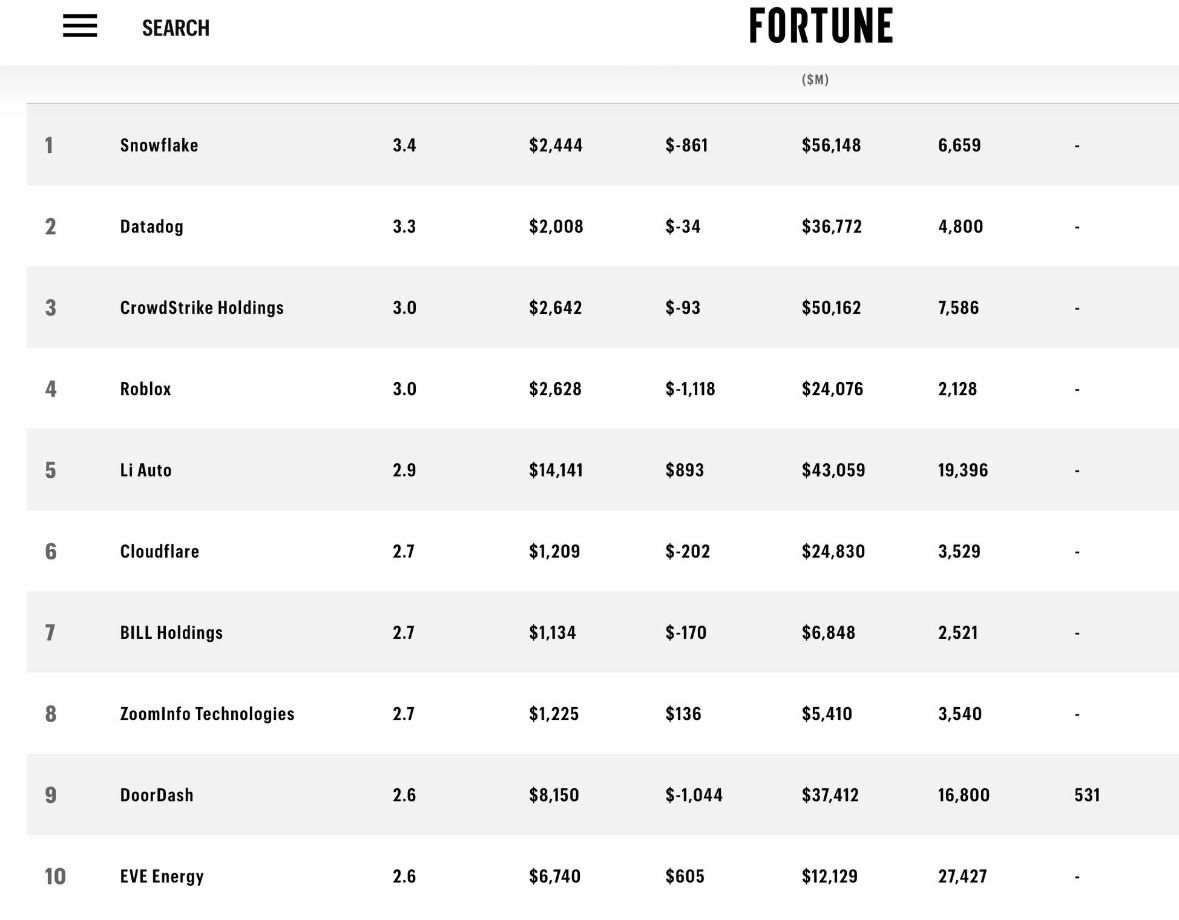Select the DoorDash company name

(156, 794)
